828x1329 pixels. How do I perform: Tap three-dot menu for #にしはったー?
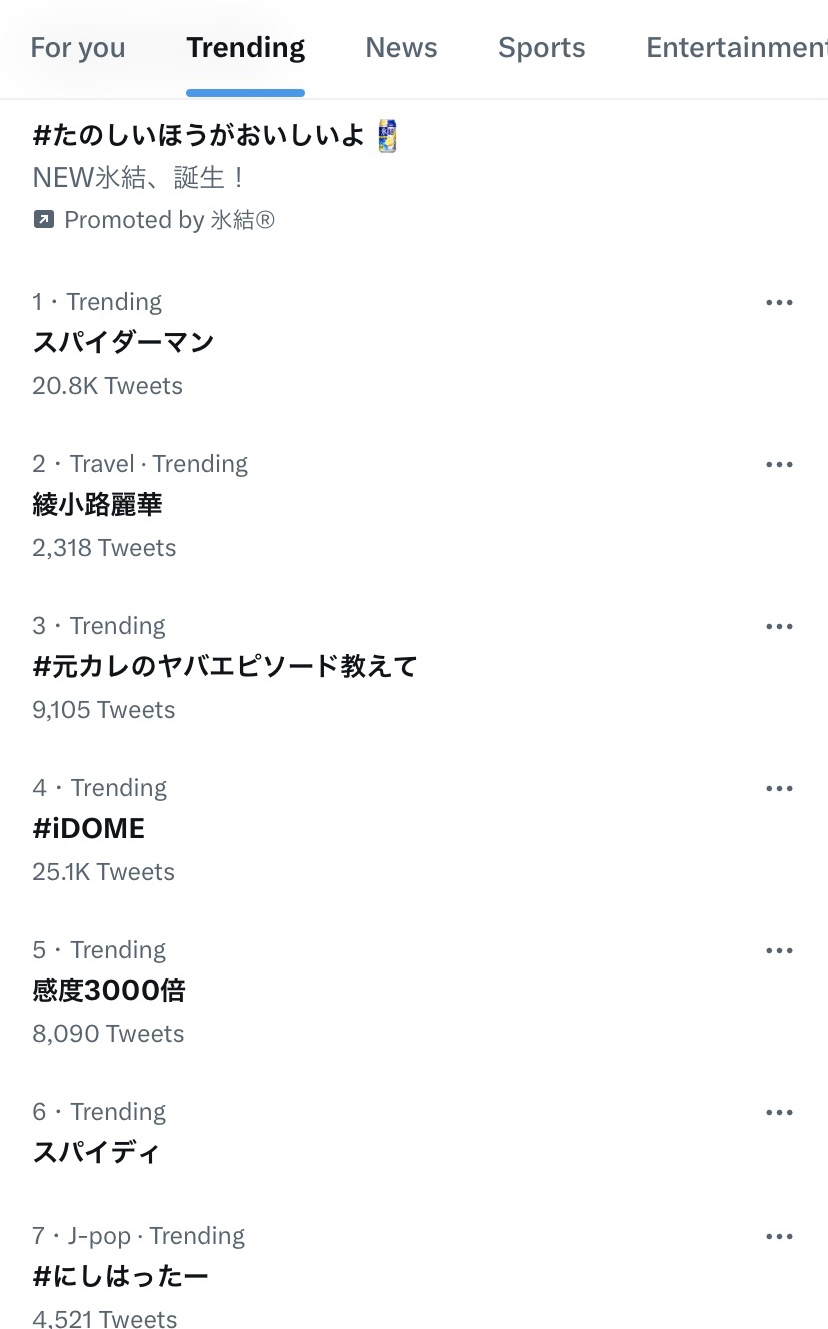point(779,1237)
